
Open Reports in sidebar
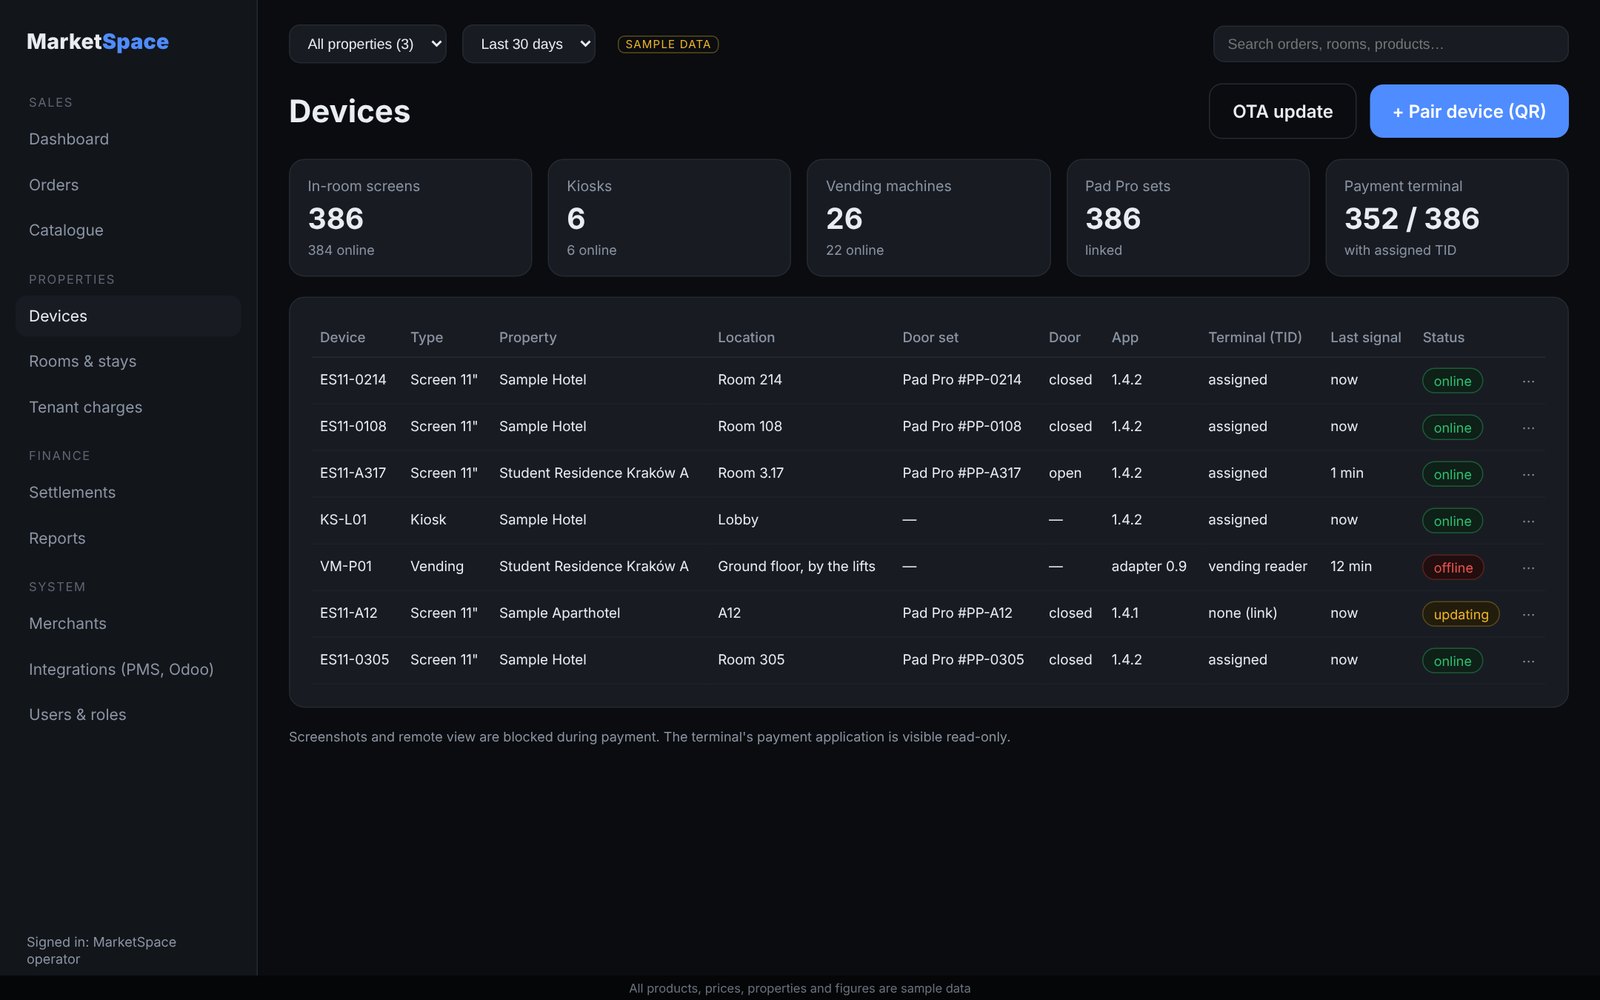tap(128, 538)
